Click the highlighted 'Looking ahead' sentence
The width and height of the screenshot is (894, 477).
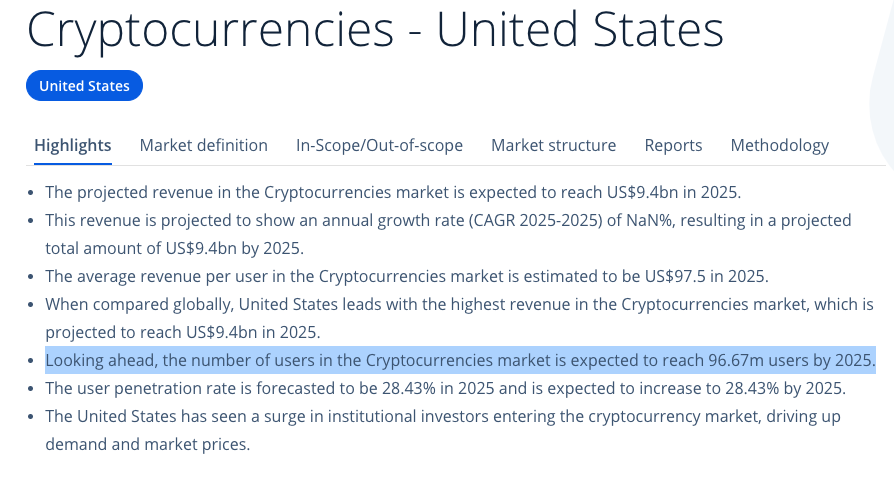click(461, 360)
